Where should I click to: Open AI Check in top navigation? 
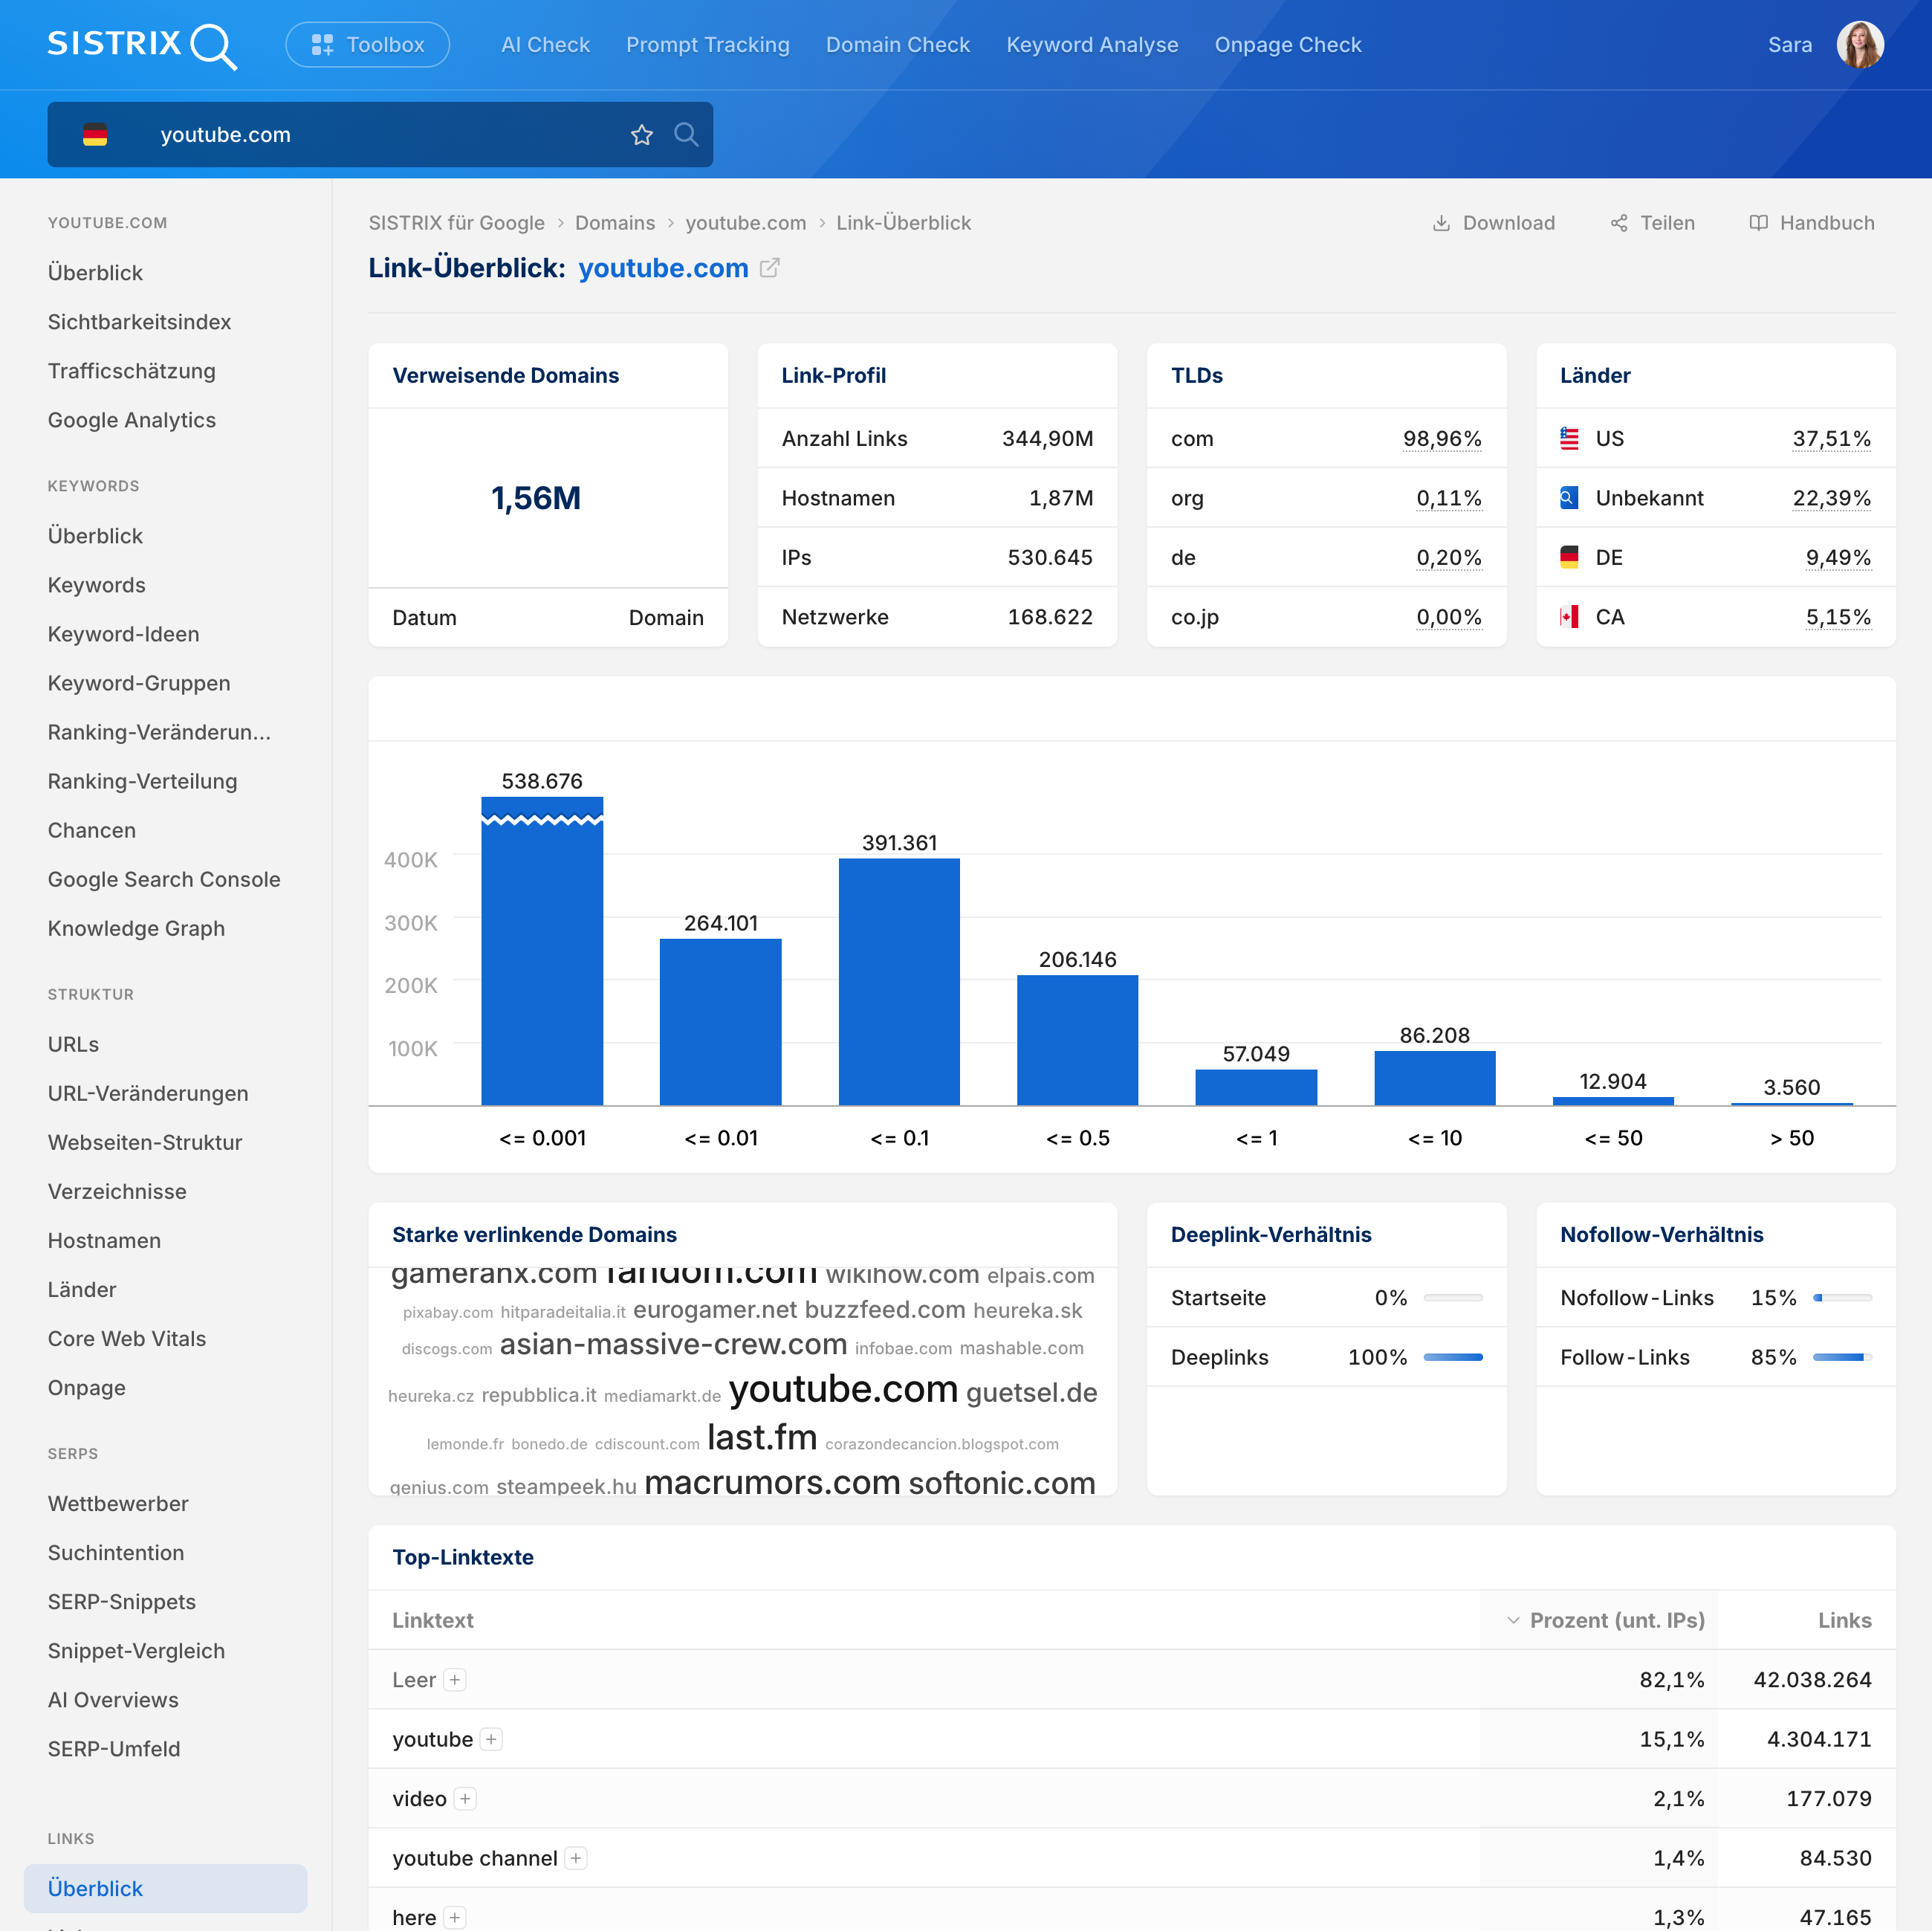point(545,45)
